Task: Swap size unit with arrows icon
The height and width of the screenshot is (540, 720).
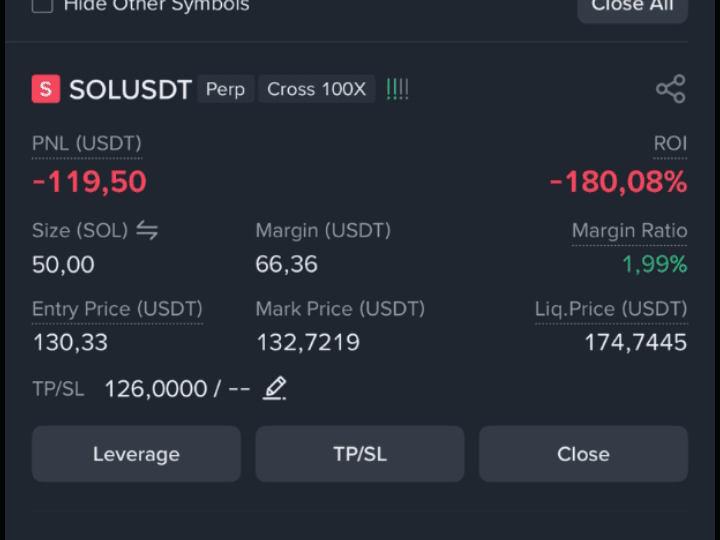Action: pos(147,230)
